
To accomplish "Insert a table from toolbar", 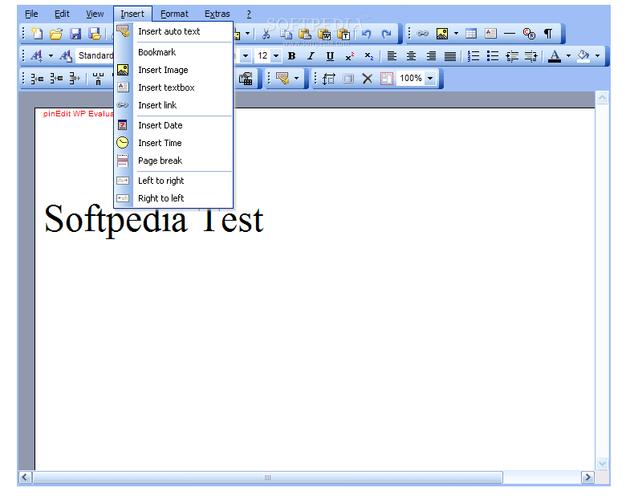I will (x=471, y=34).
